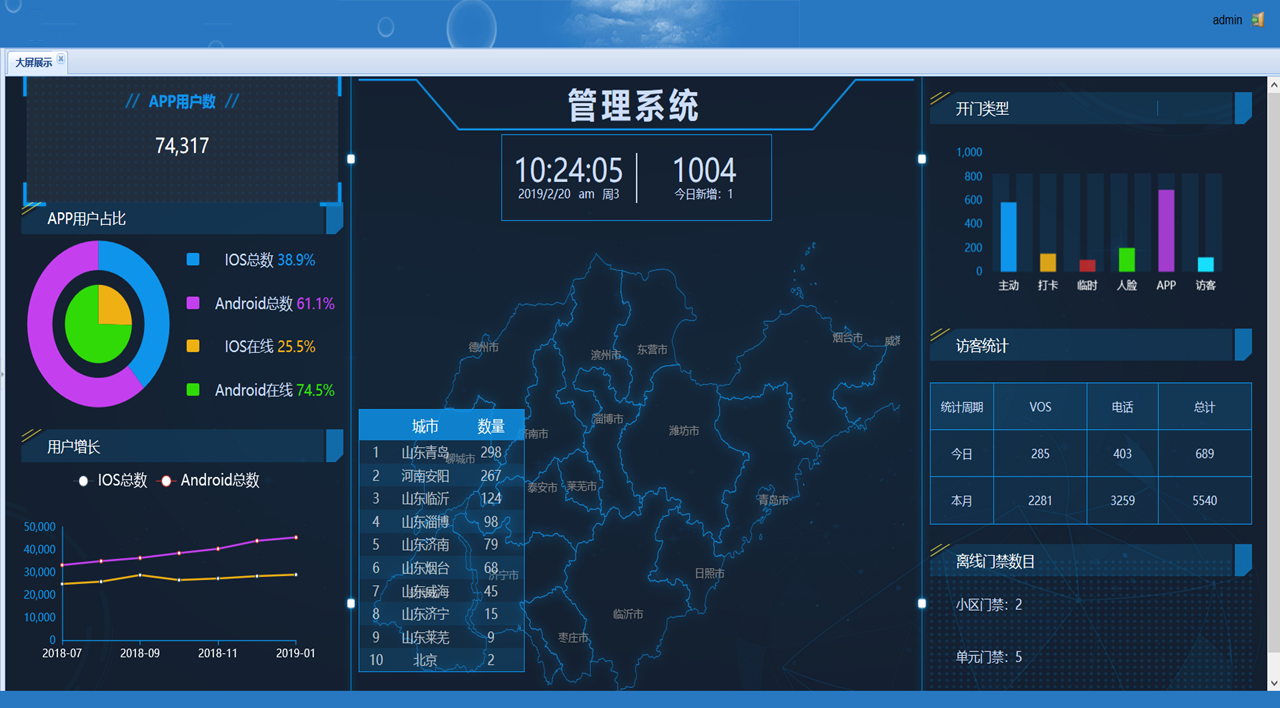Click the scrollbar up arrow
The height and width of the screenshot is (708, 1280).
coord(1273,86)
